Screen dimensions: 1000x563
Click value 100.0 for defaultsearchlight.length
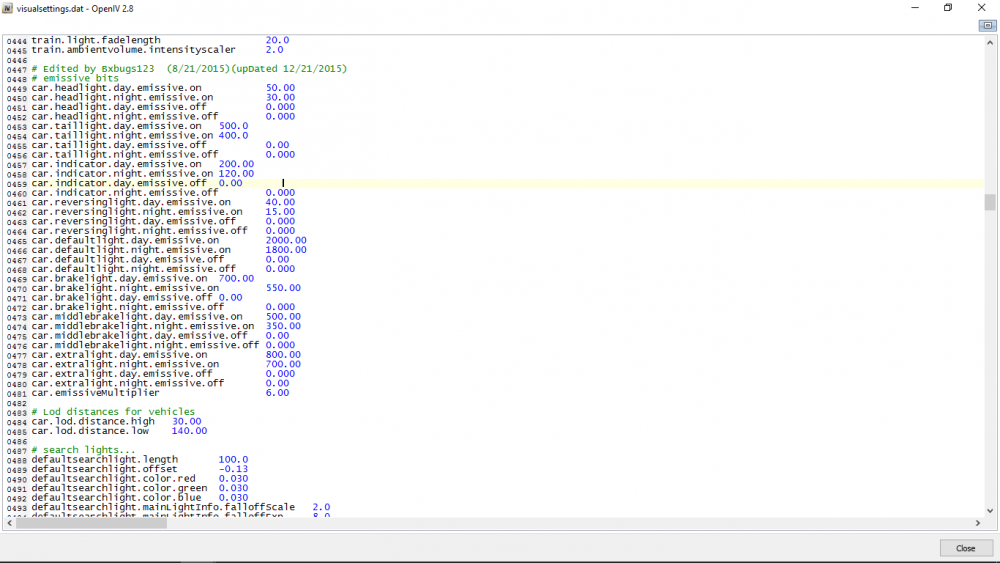click(233, 460)
